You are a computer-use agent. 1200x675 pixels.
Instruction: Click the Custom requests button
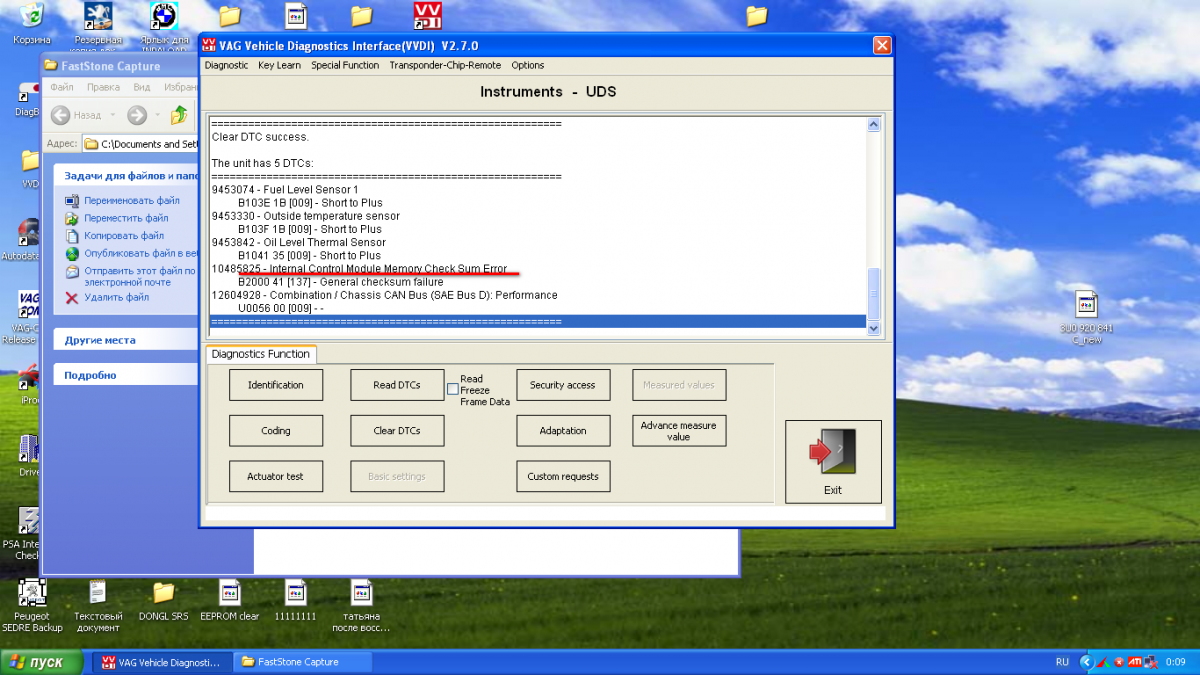[x=563, y=477]
